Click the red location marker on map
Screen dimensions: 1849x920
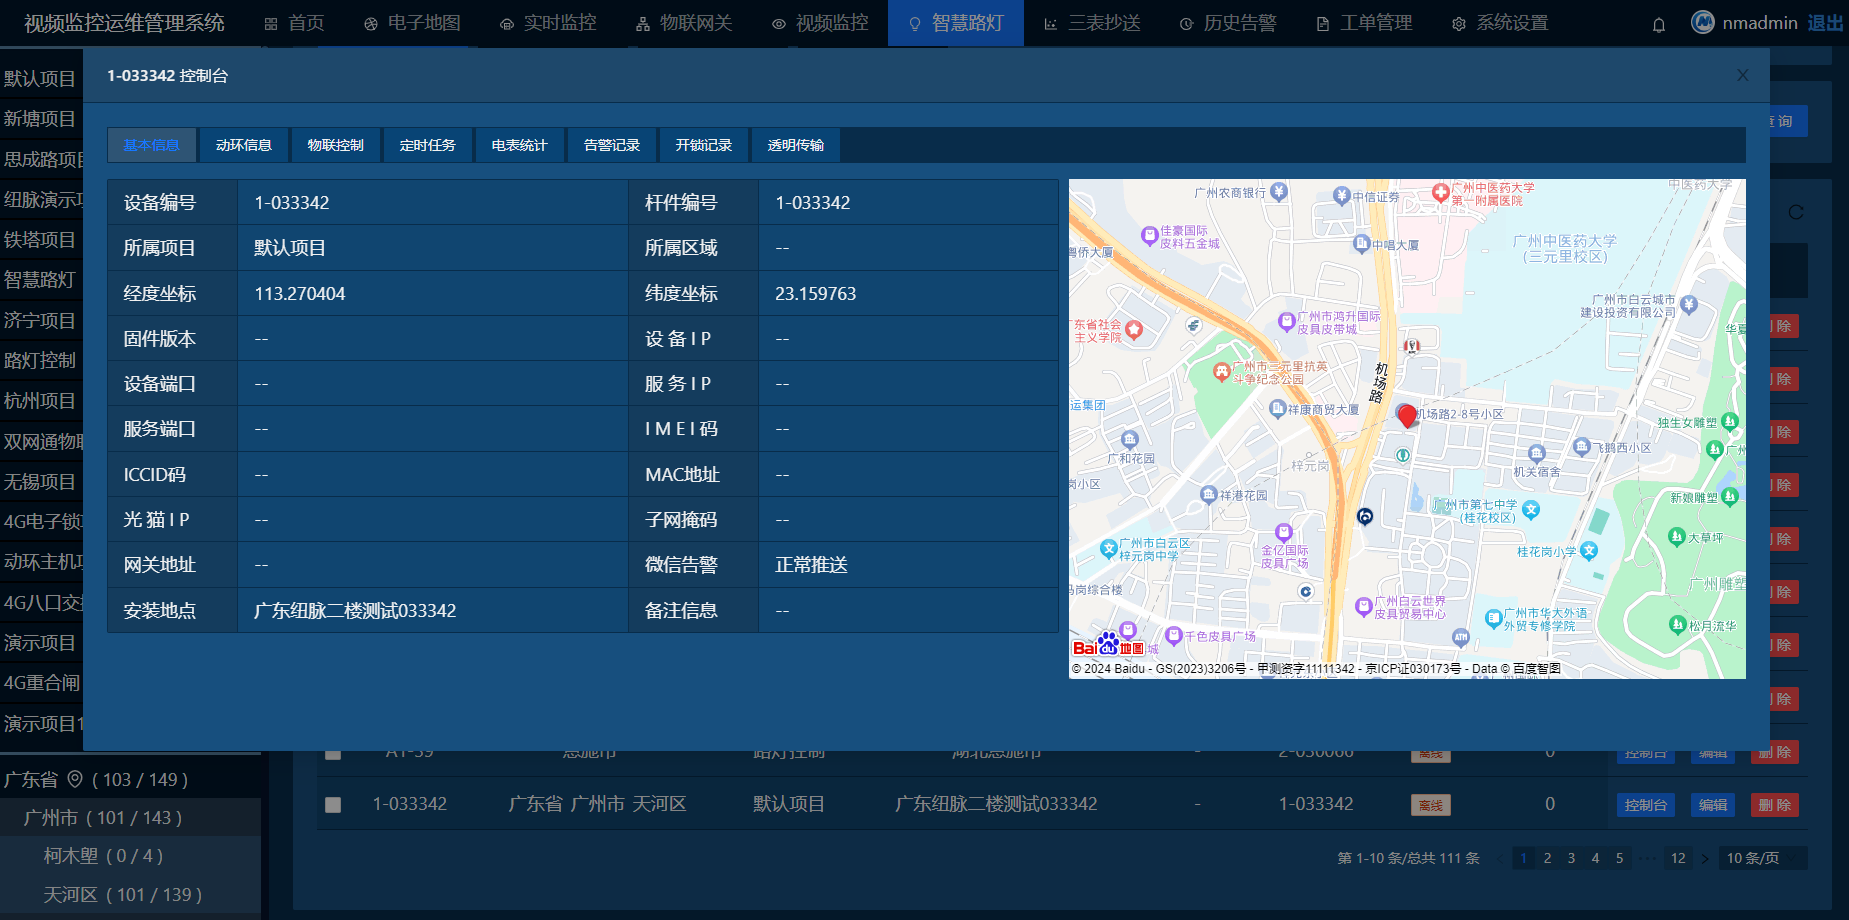[1407, 416]
